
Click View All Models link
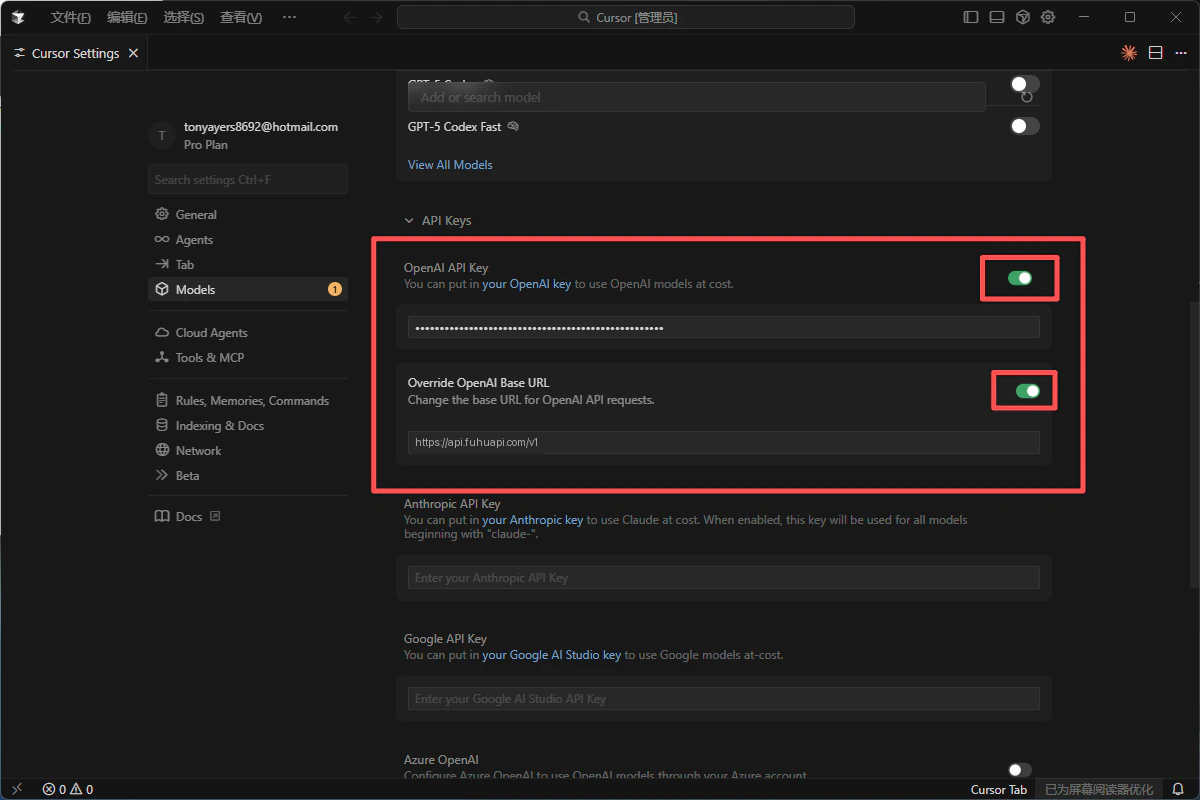(450, 164)
